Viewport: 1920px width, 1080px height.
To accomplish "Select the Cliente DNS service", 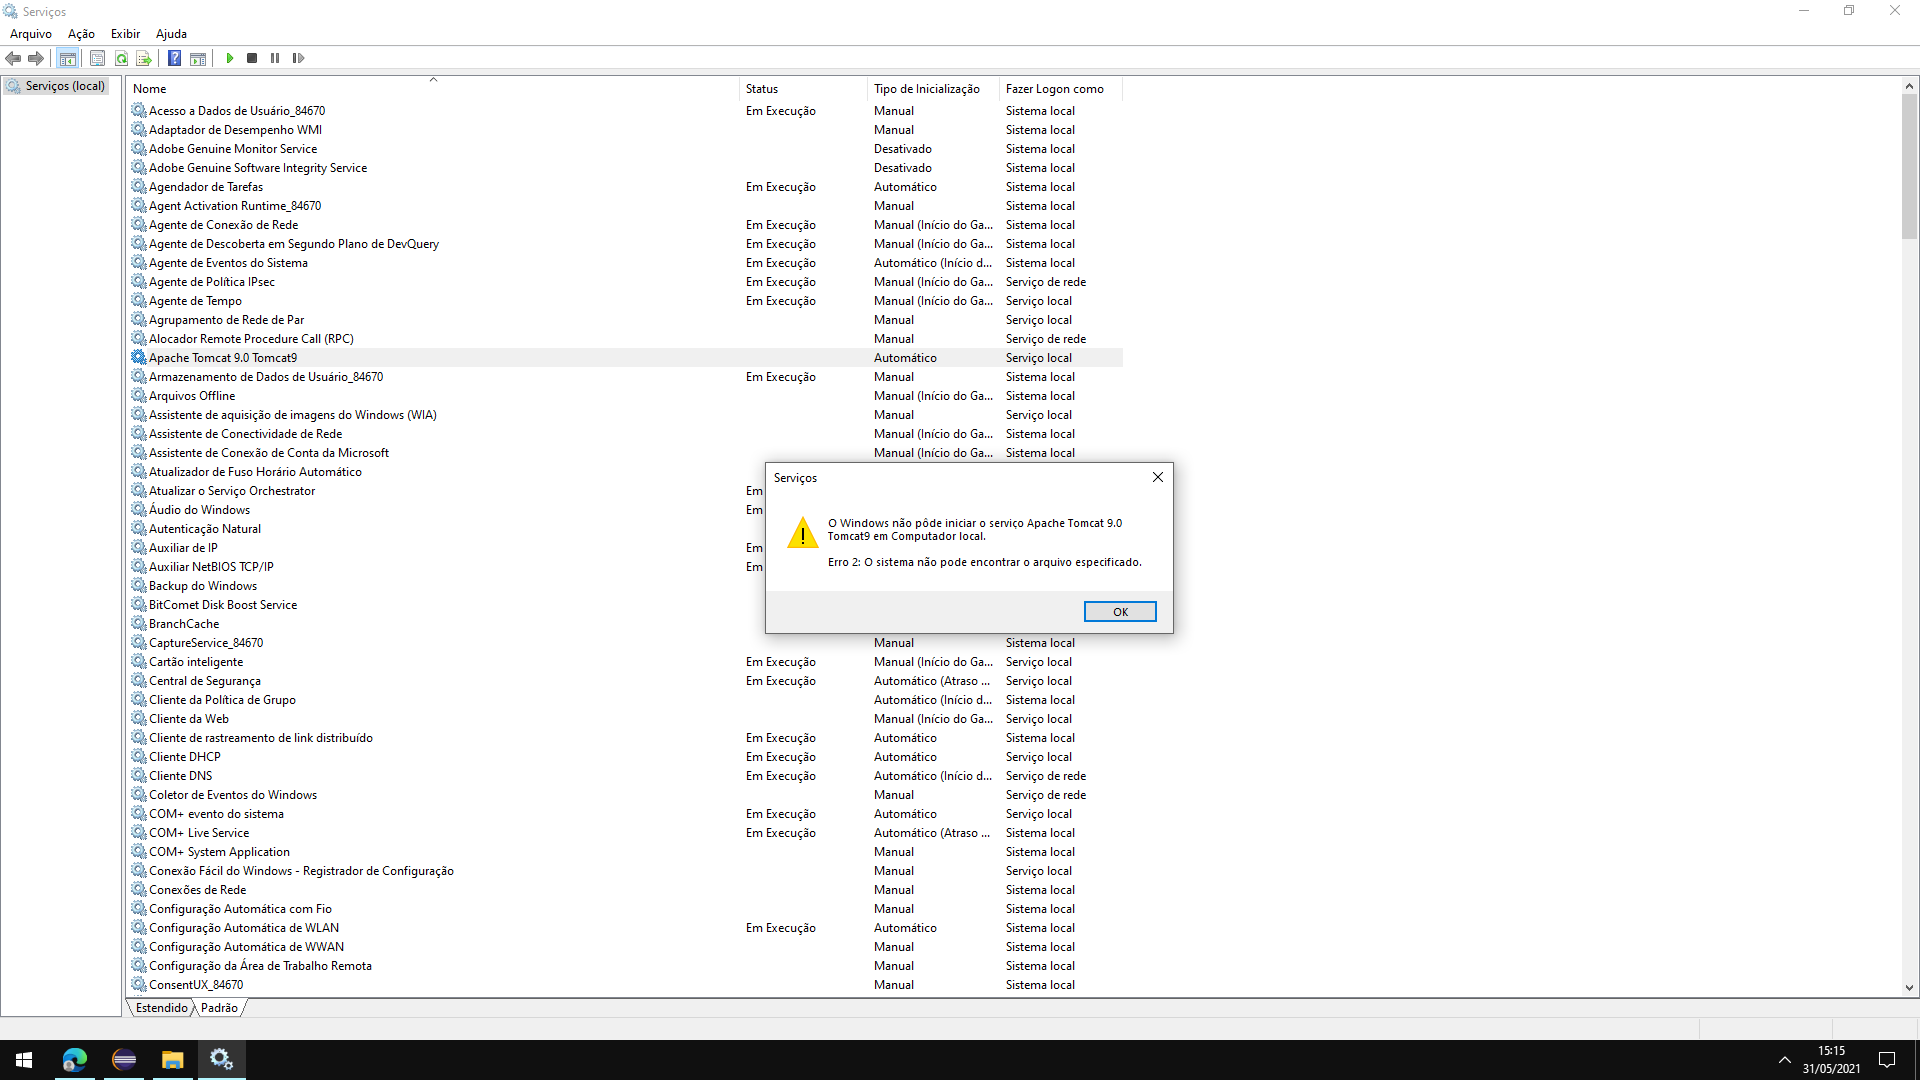I will click(625, 776).
